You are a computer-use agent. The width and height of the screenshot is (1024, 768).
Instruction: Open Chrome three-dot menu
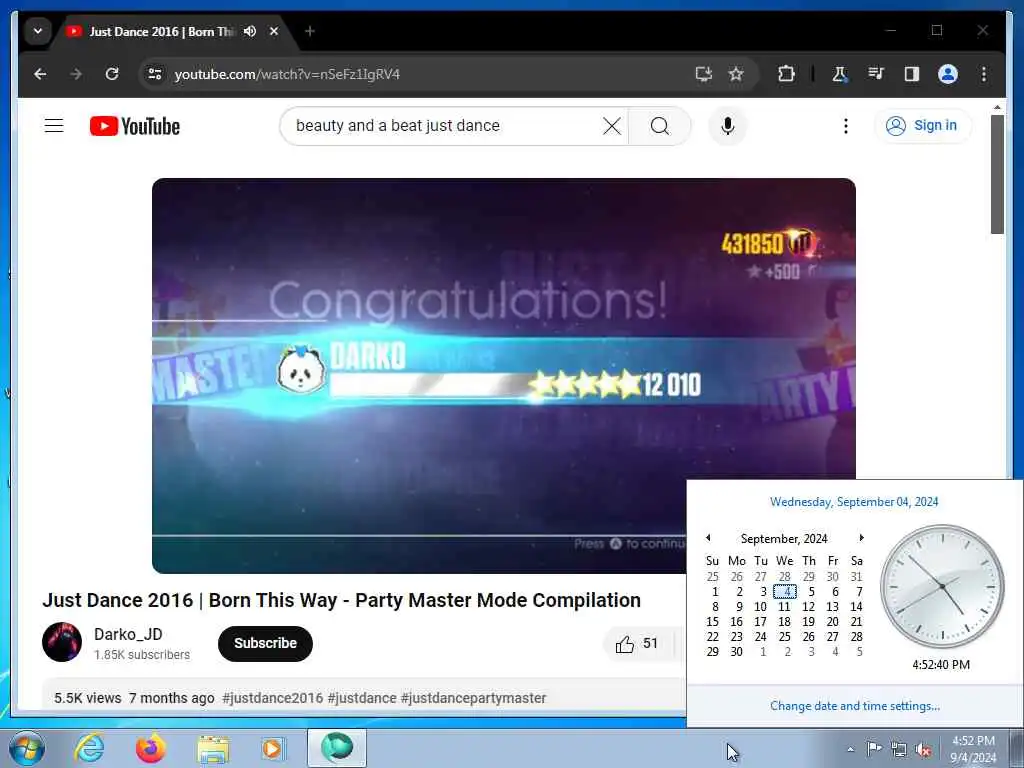[x=984, y=74]
